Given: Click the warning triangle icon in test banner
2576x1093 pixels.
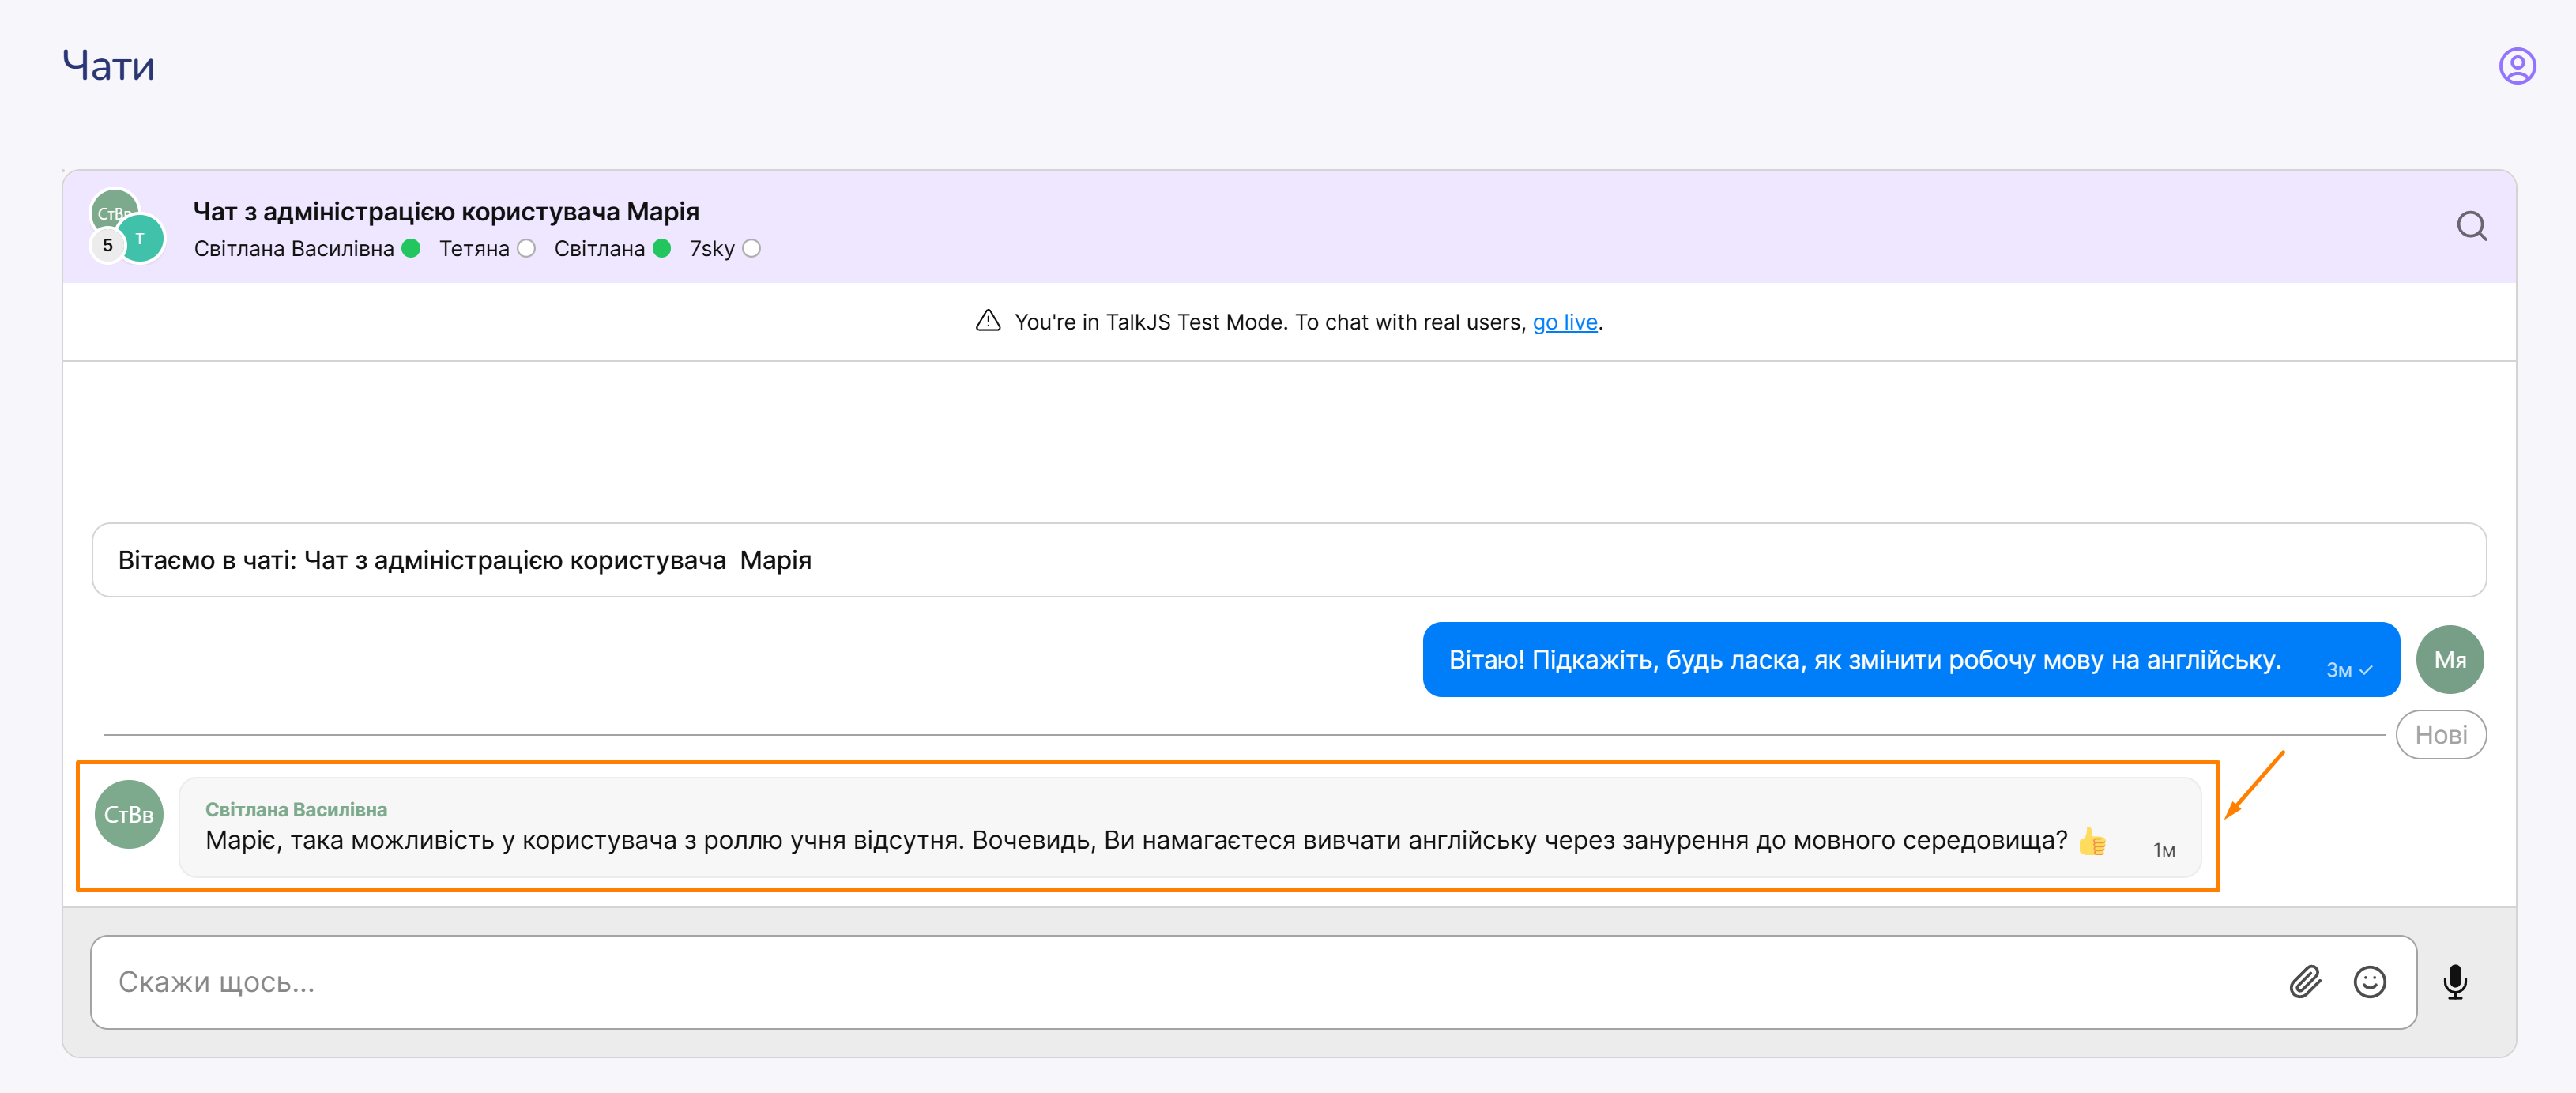Looking at the screenshot, I should coord(987,321).
